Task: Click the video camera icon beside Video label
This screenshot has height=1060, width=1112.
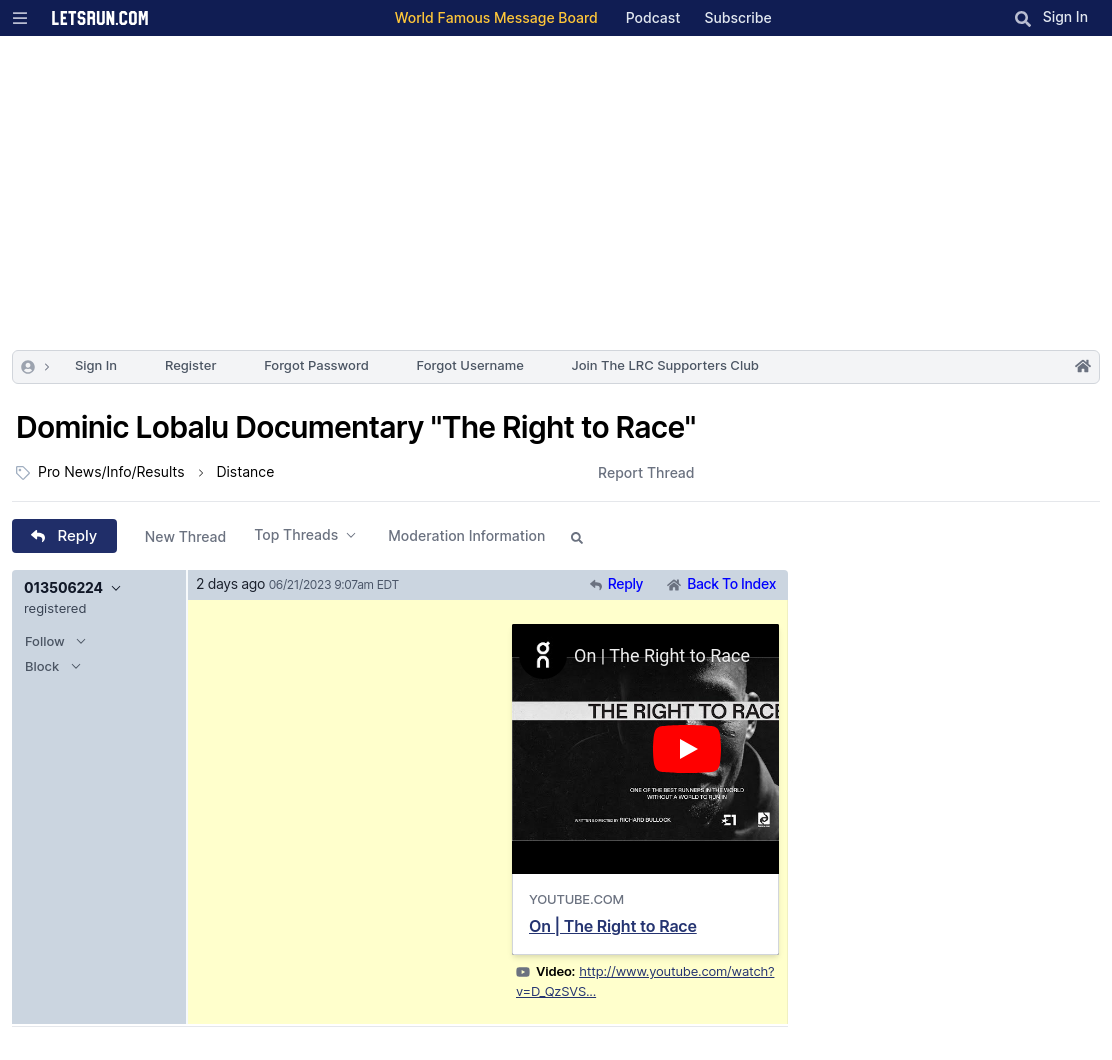Action: [x=523, y=972]
